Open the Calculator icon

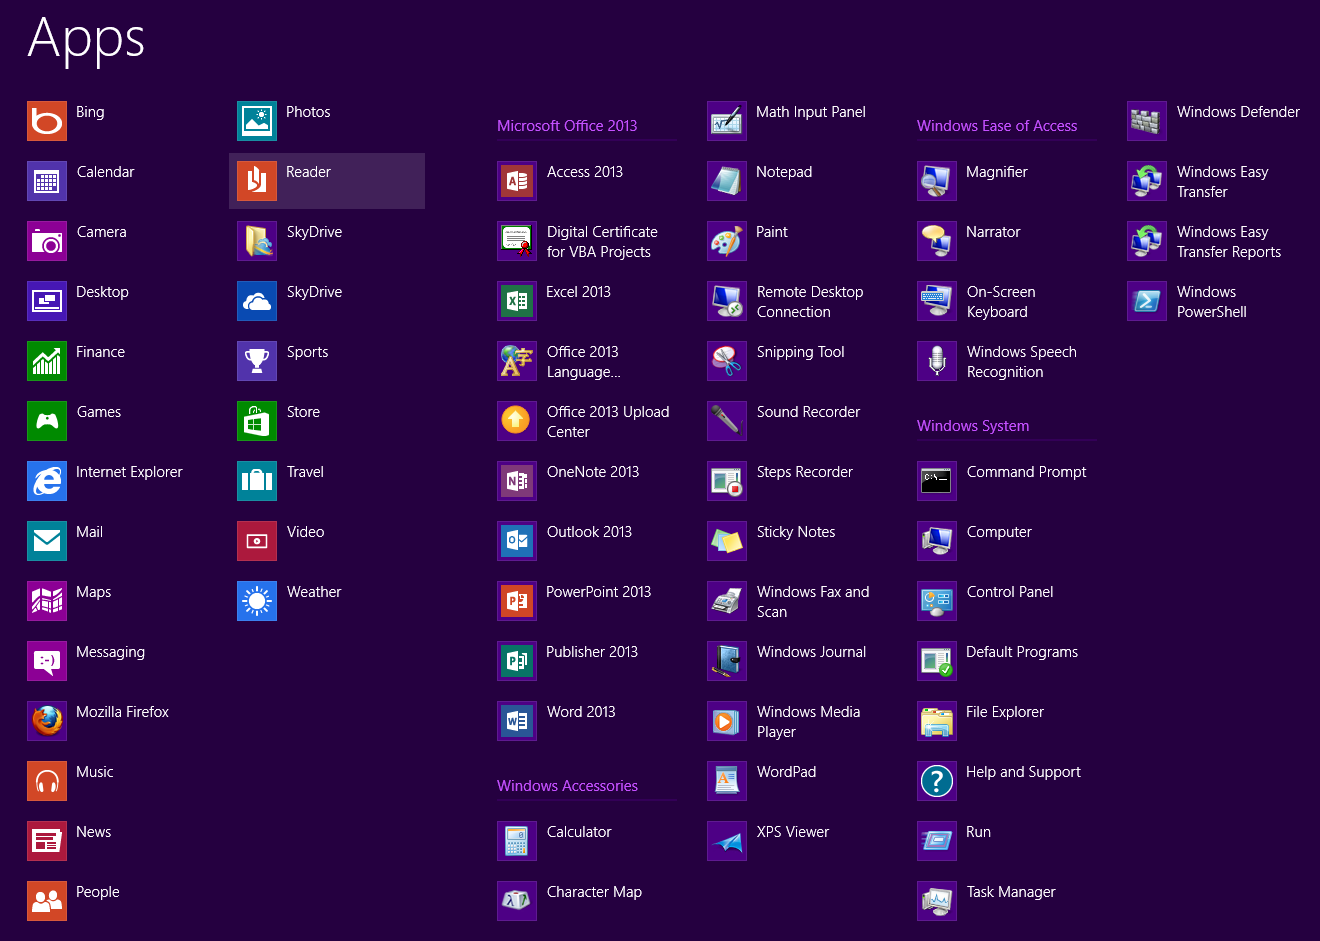pyautogui.click(x=517, y=841)
